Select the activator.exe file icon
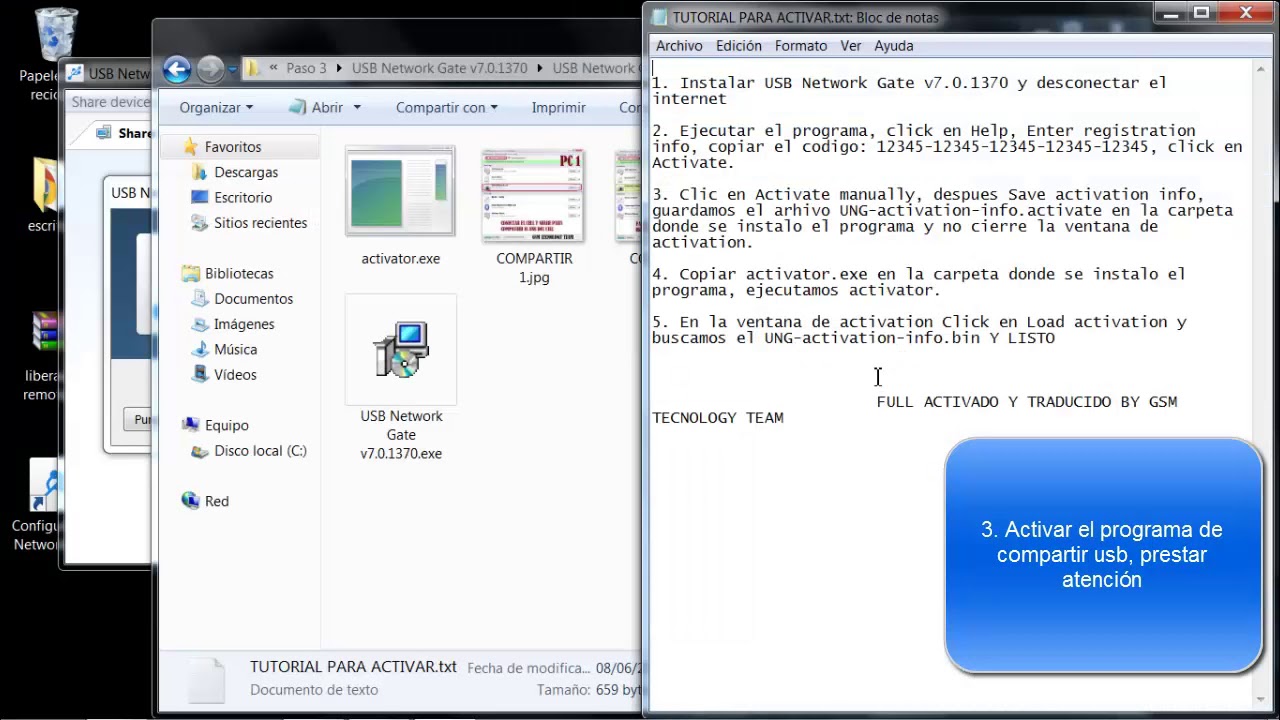 [400, 192]
